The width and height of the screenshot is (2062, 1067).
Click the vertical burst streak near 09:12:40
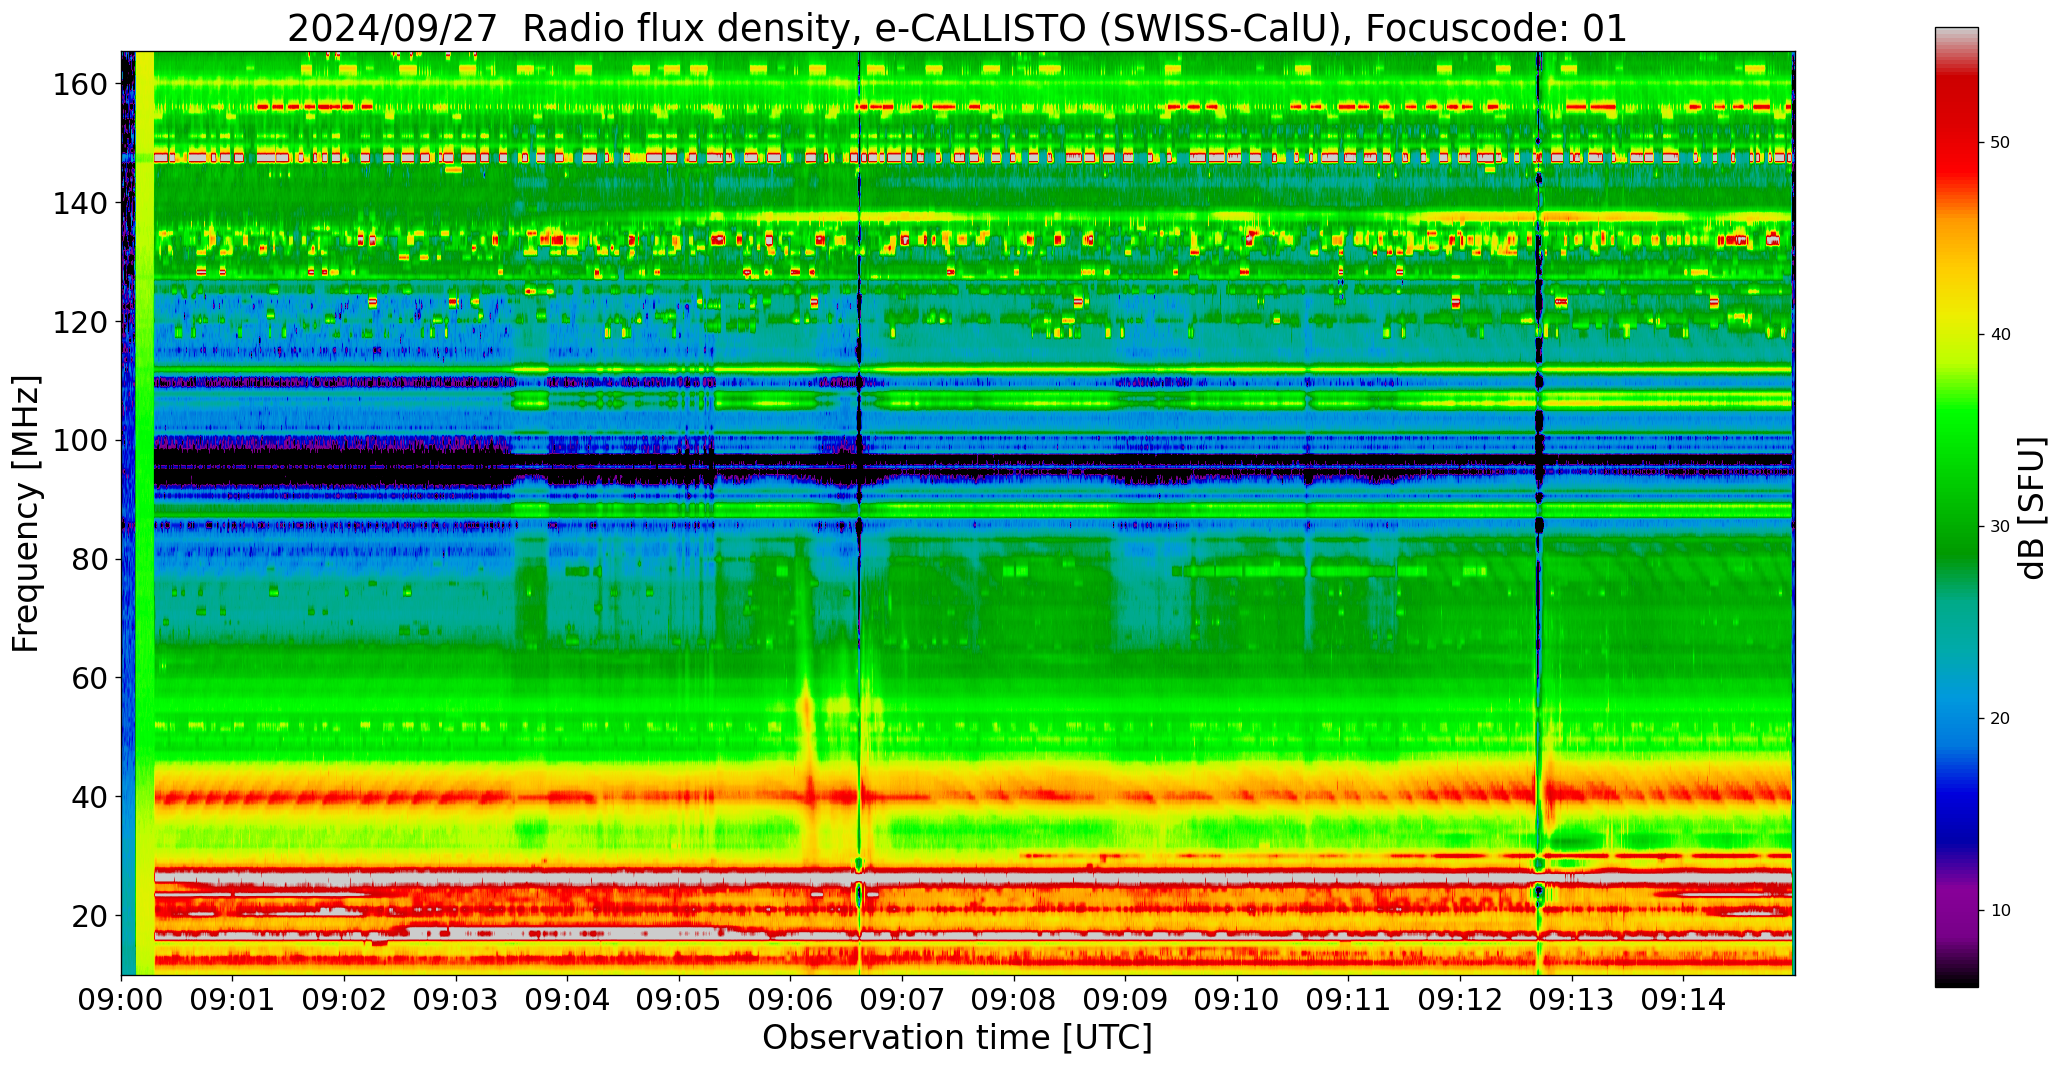pyautogui.click(x=1539, y=513)
